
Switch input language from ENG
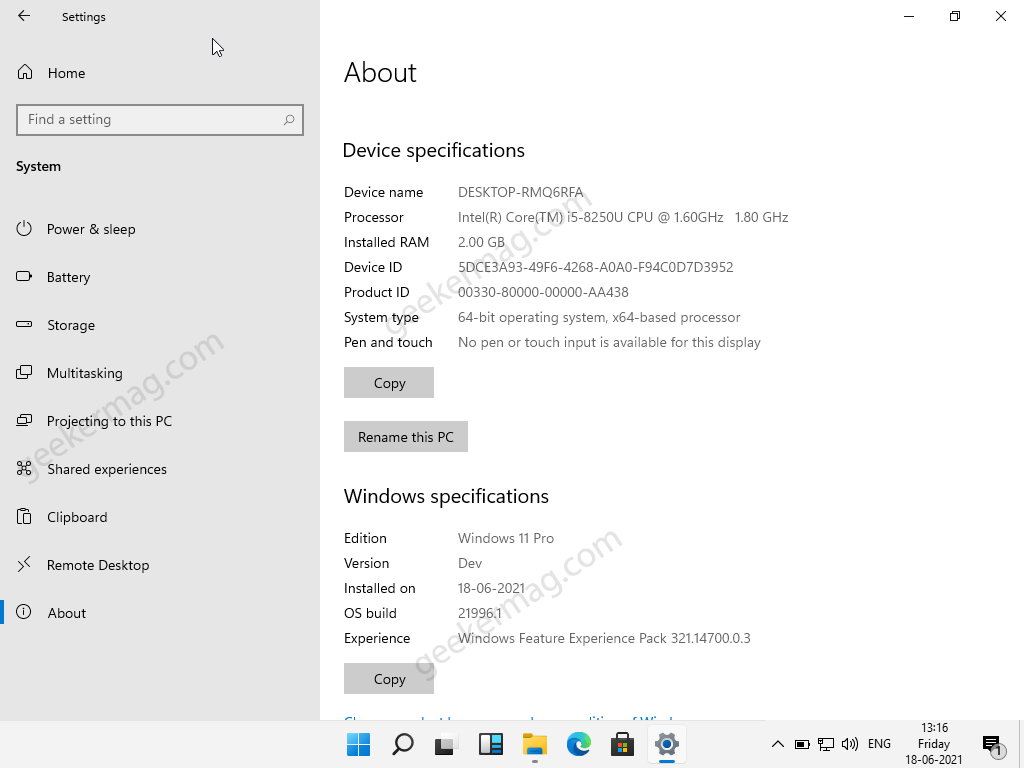pyautogui.click(x=879, y=744)
